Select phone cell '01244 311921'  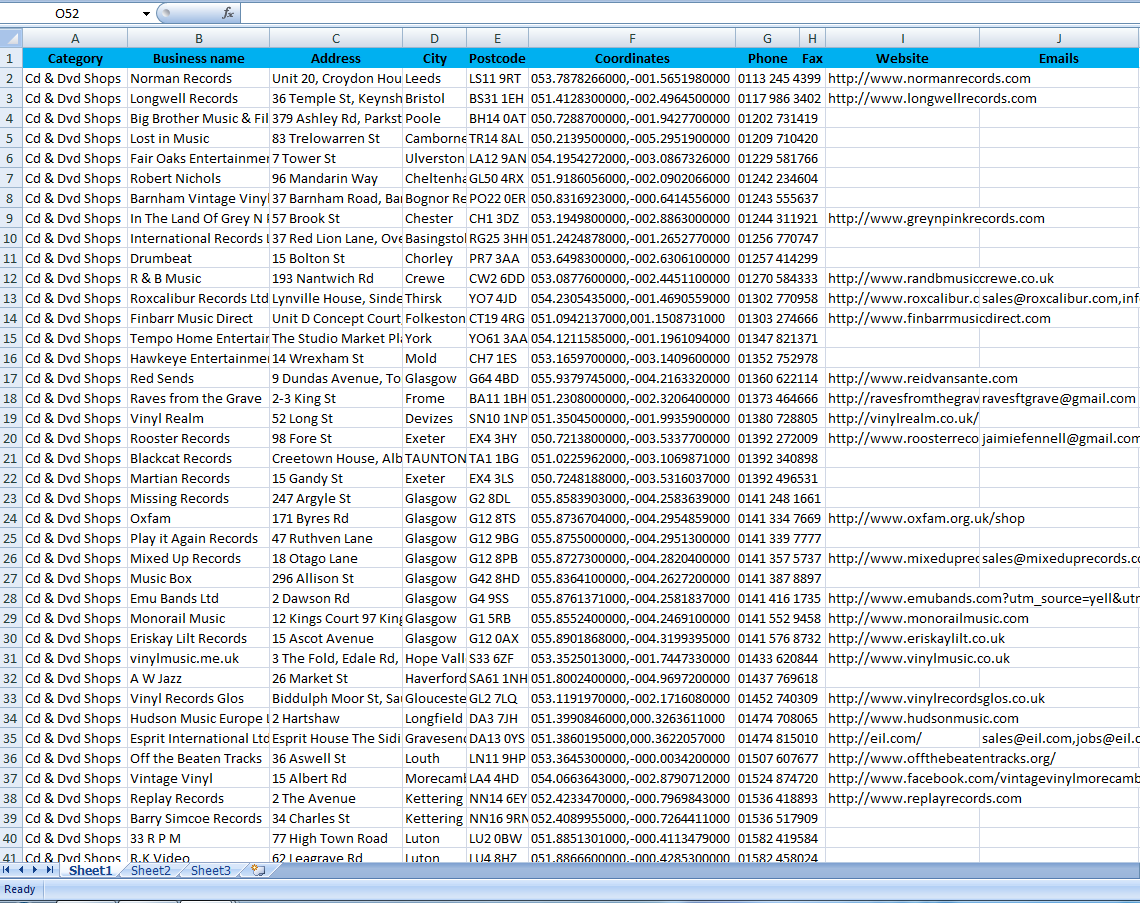click(x=767, y=218)
